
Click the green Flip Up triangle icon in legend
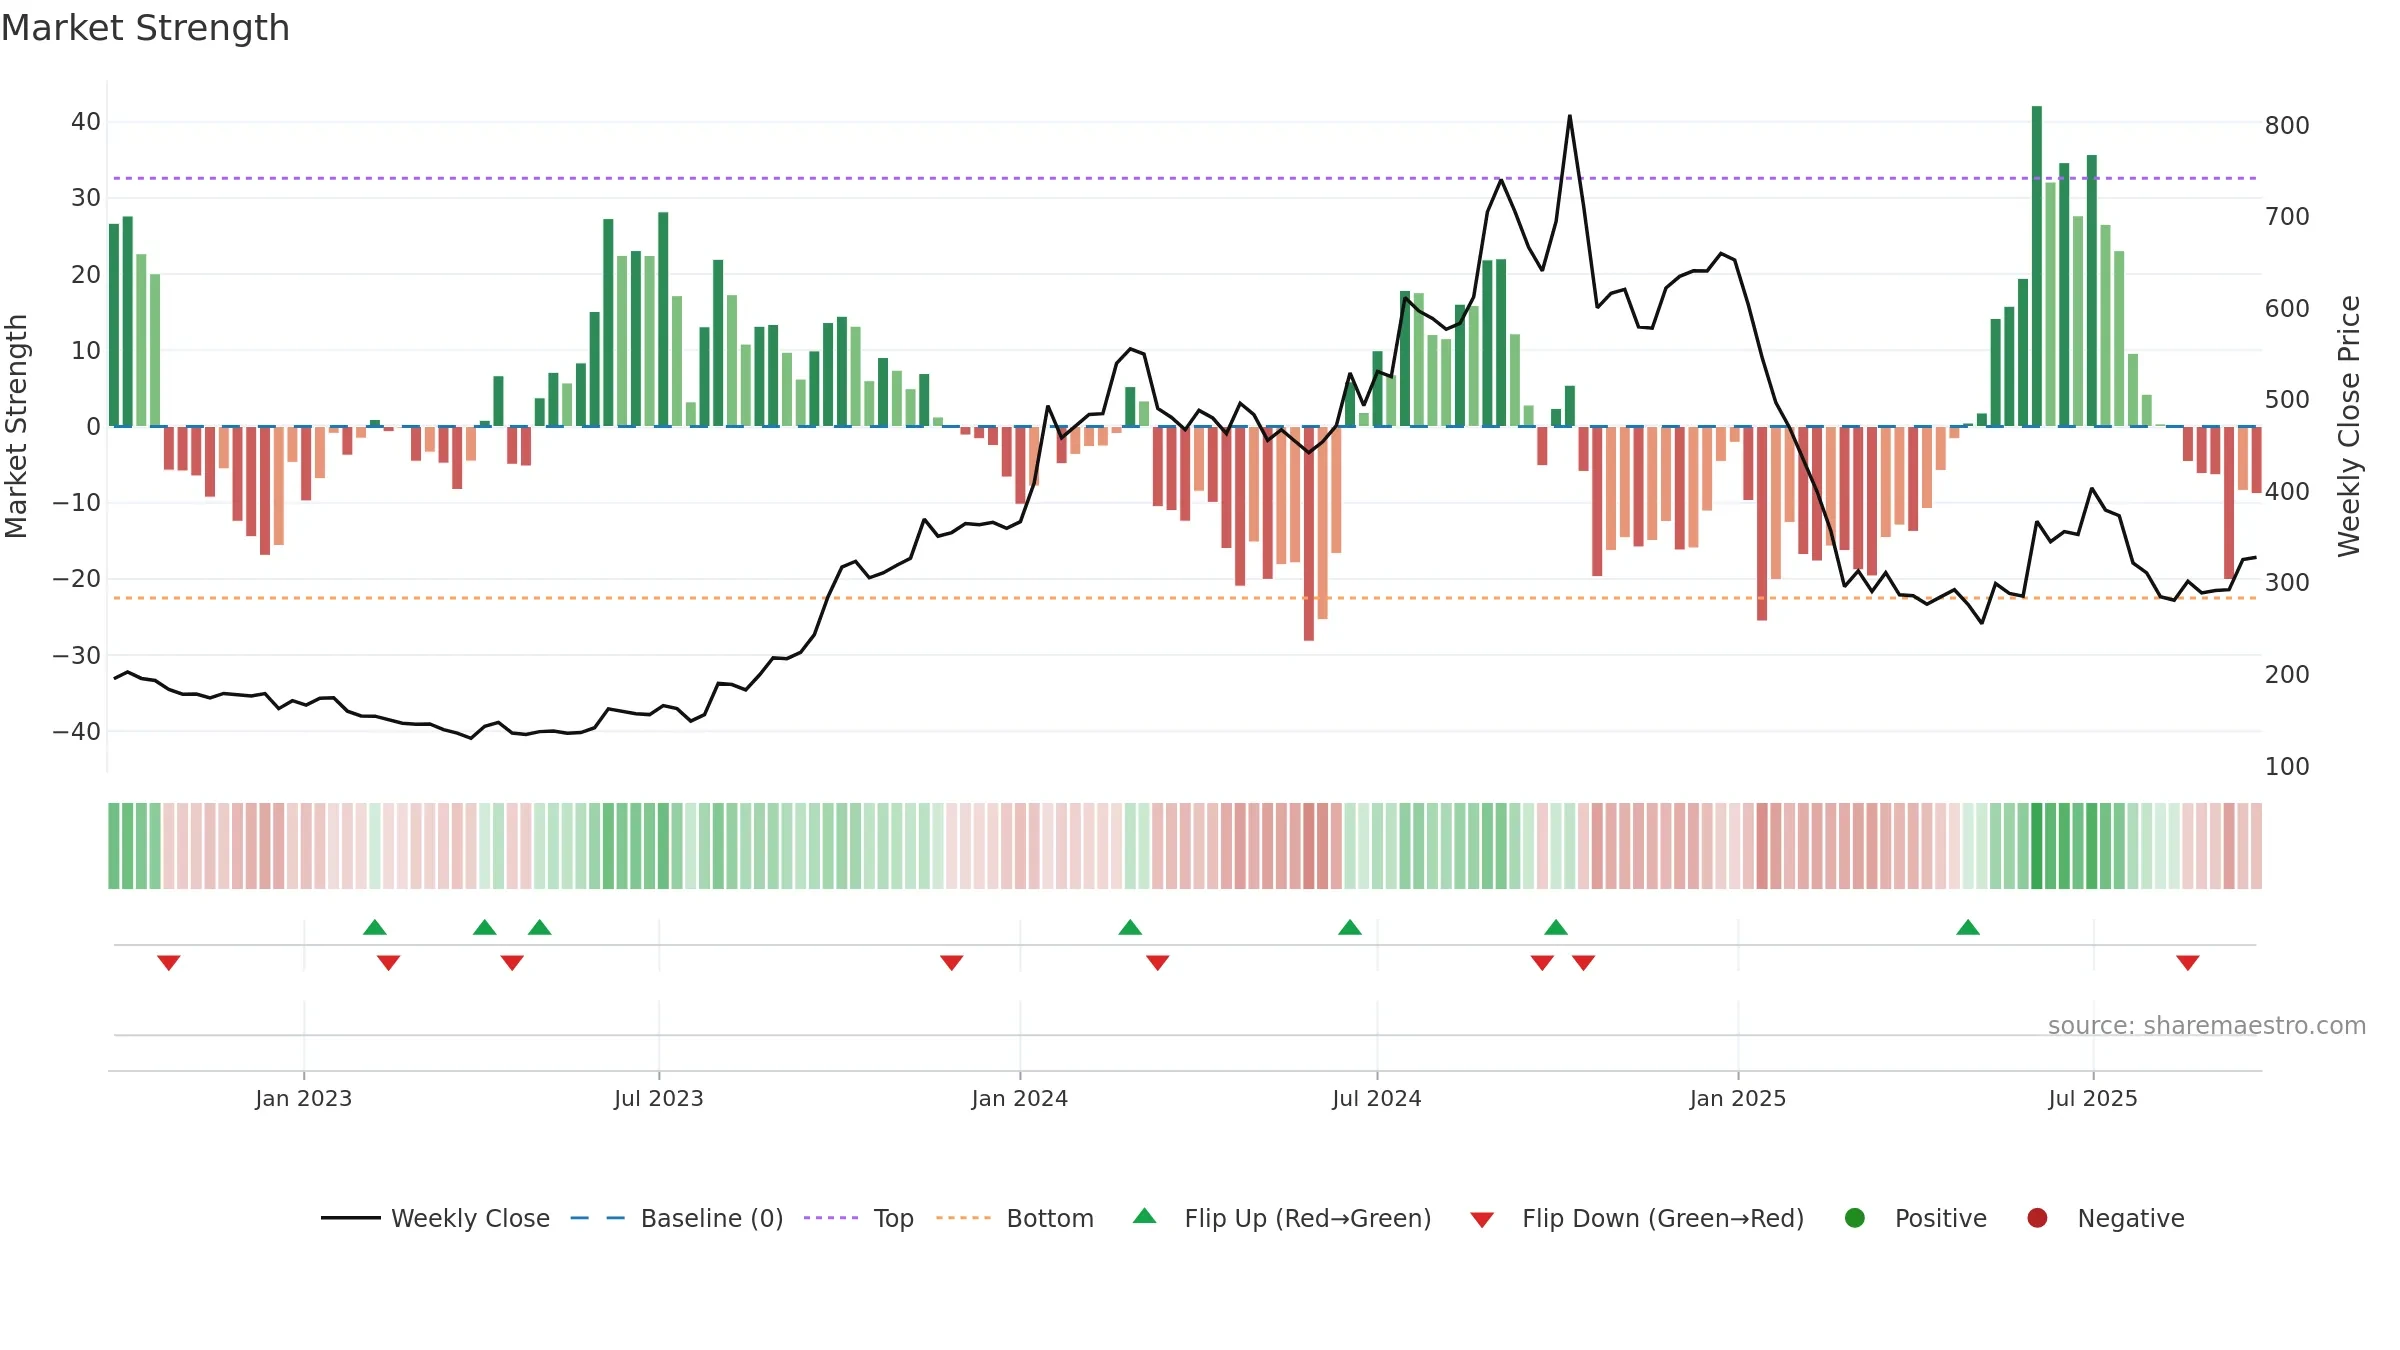1145,1216
